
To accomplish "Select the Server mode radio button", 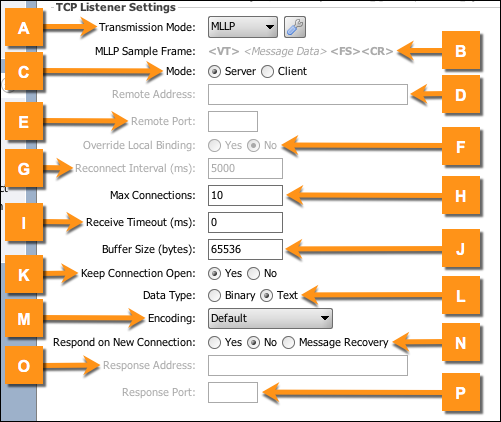I will [214, 72].
